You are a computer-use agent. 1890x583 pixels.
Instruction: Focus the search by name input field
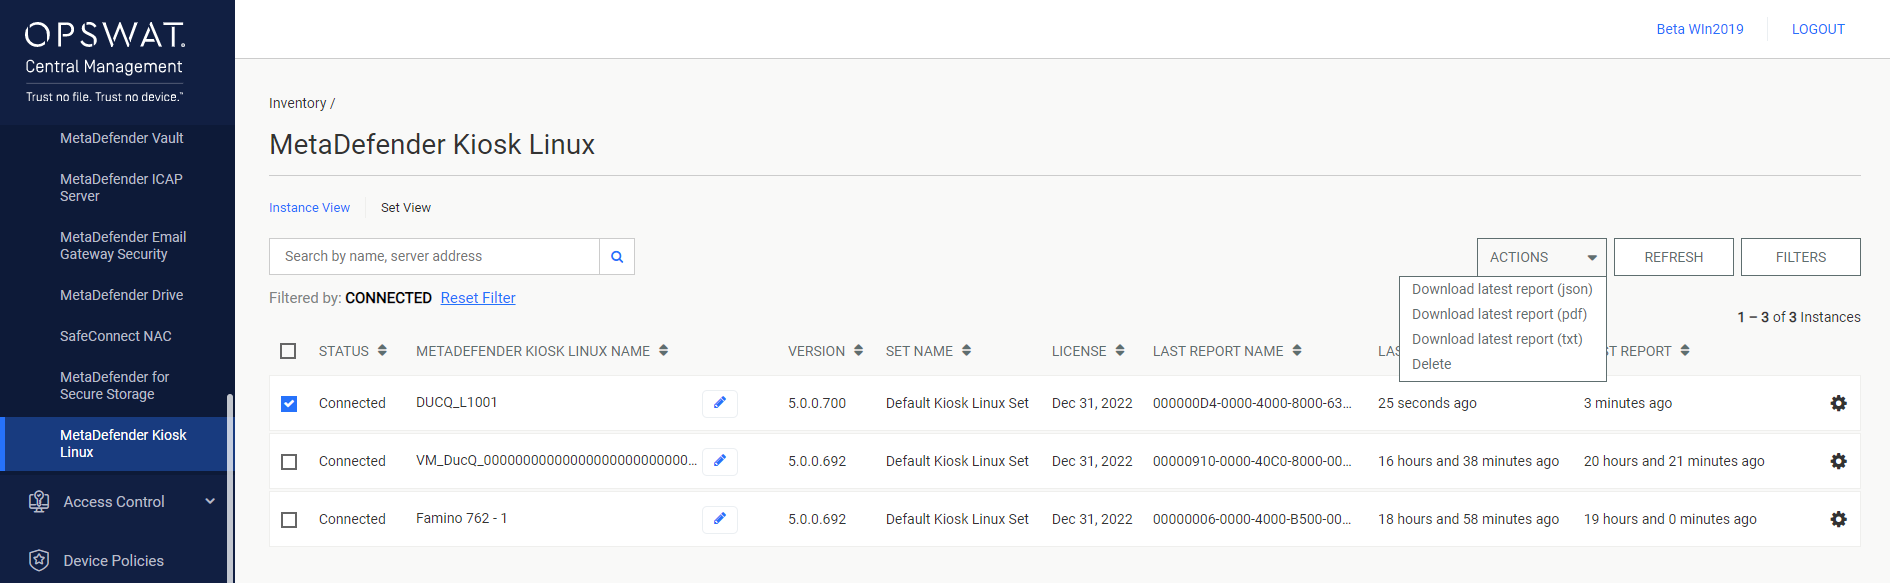434,257
